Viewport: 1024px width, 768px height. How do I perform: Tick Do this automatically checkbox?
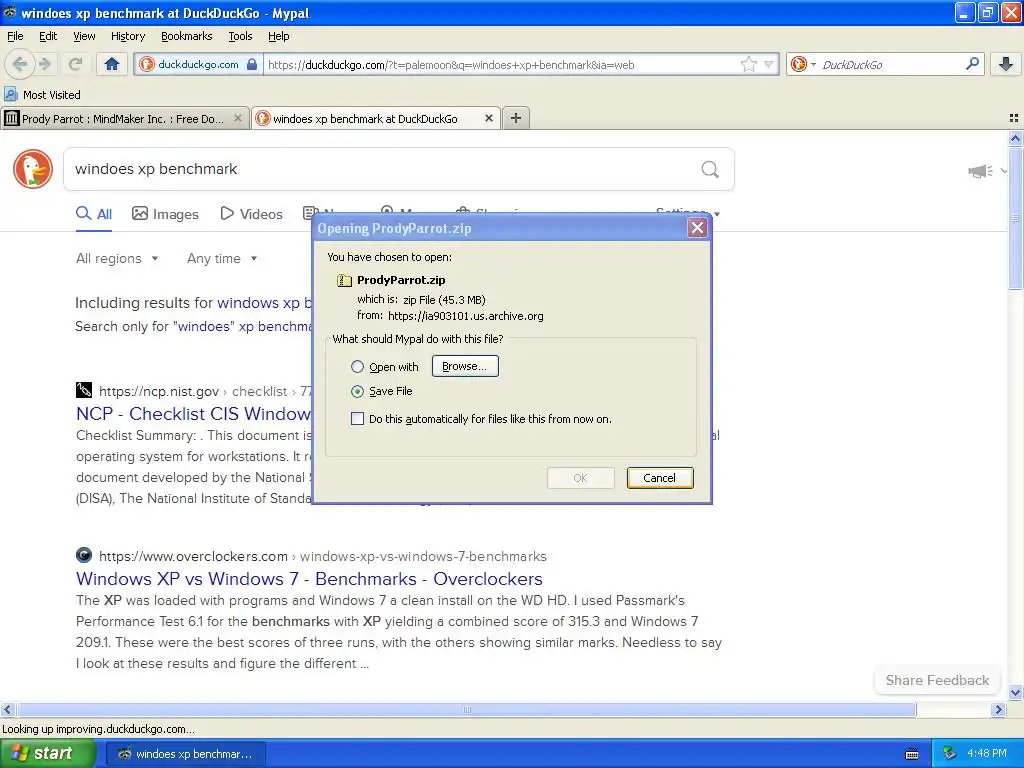click(357, 419)
